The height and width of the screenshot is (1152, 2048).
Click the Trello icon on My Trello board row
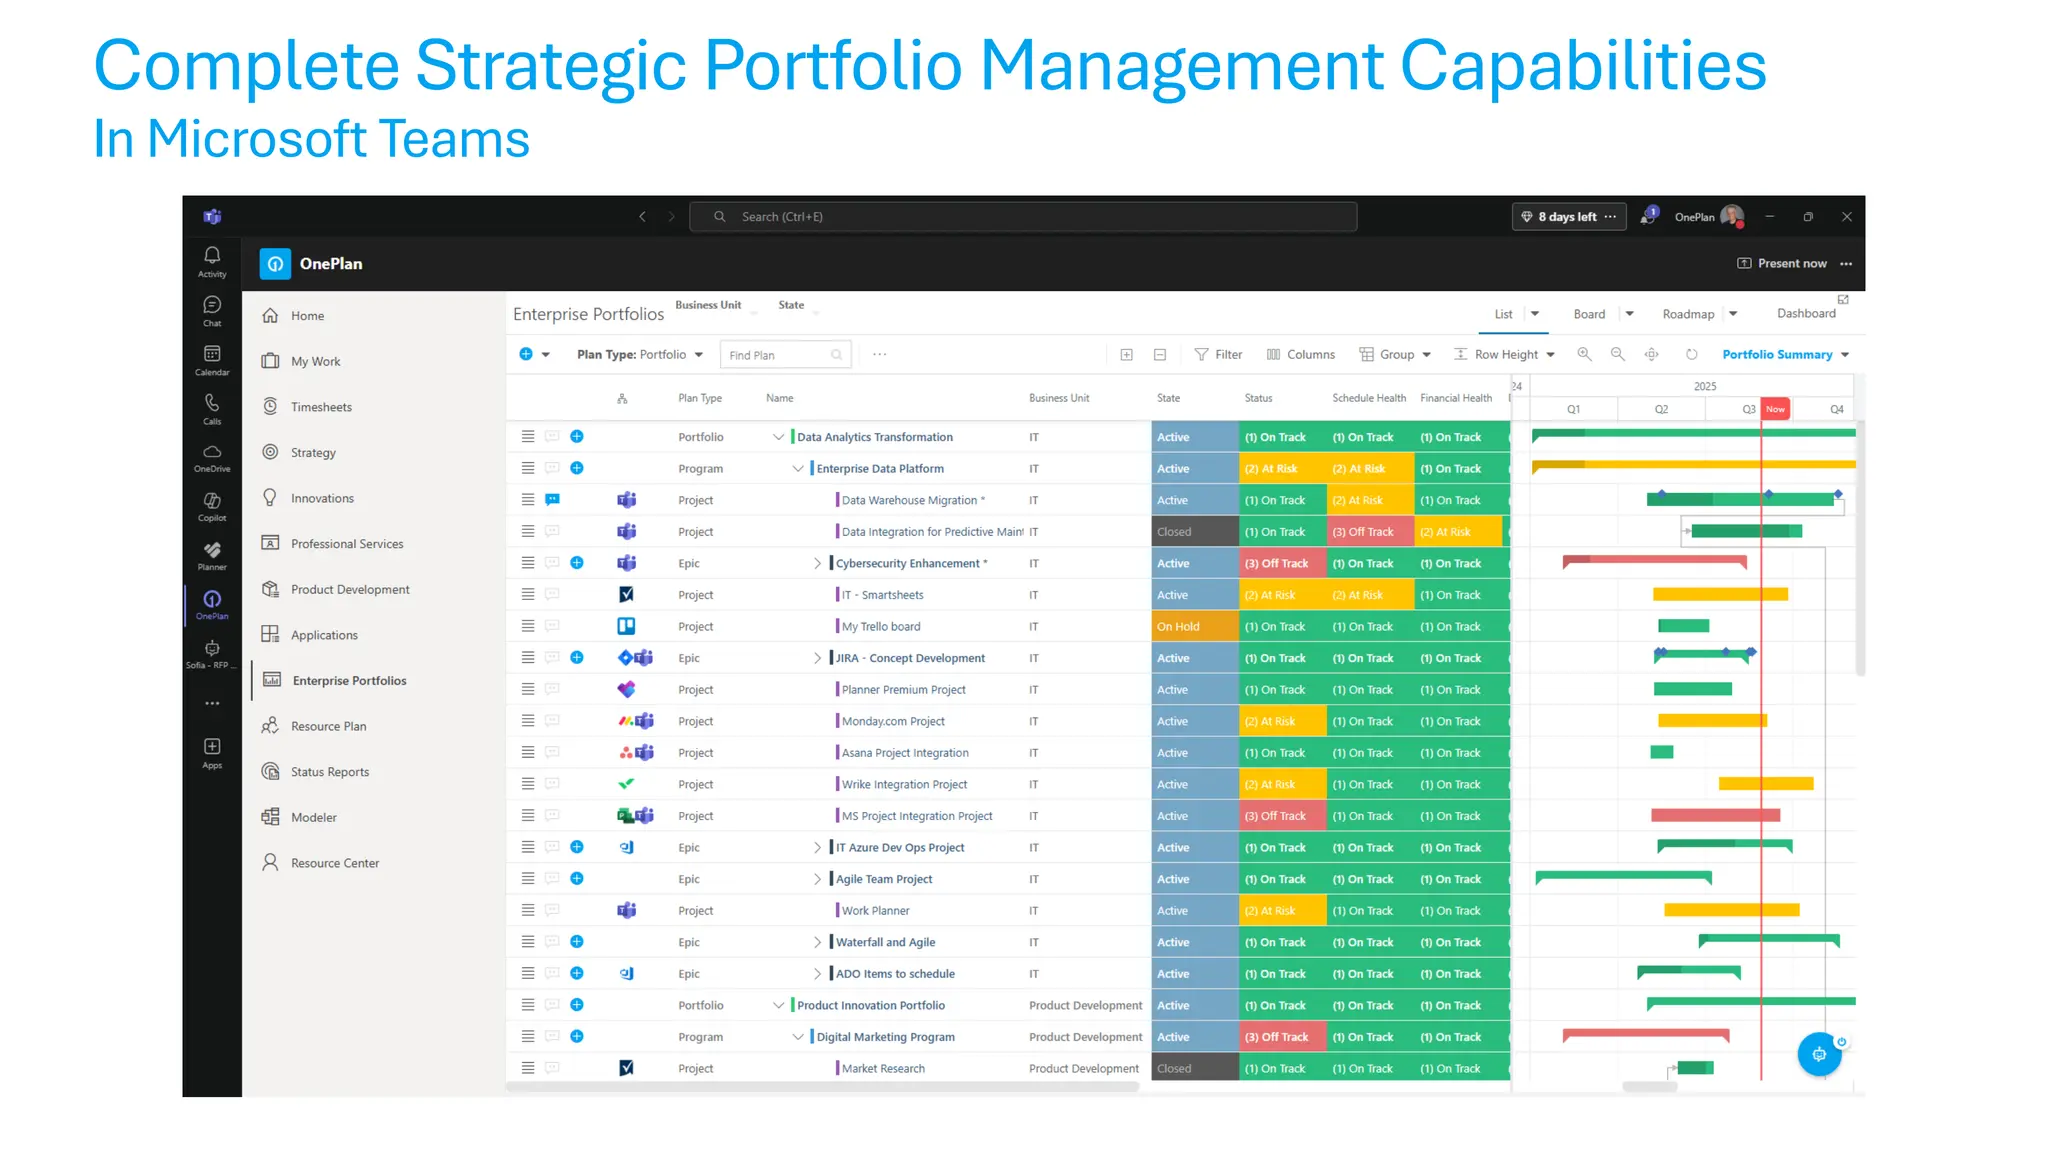click(x=626, y=626)
